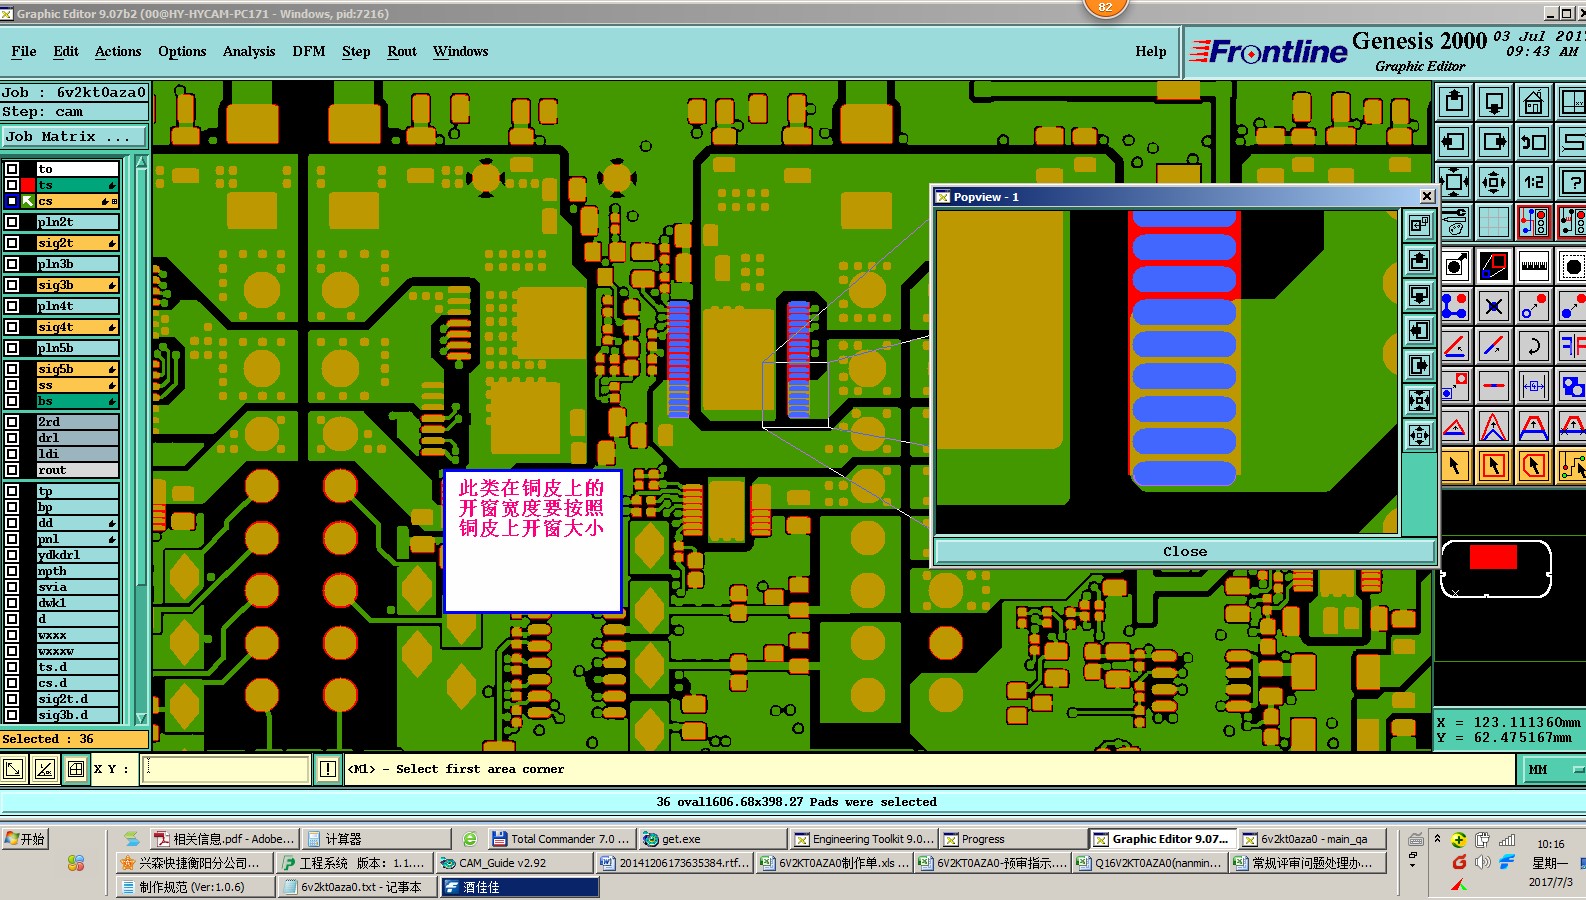Viewport: 1586px width, 900px height.
Task: Open the Analysis menu
Action: pyautogui.click(x=249, y=51)
